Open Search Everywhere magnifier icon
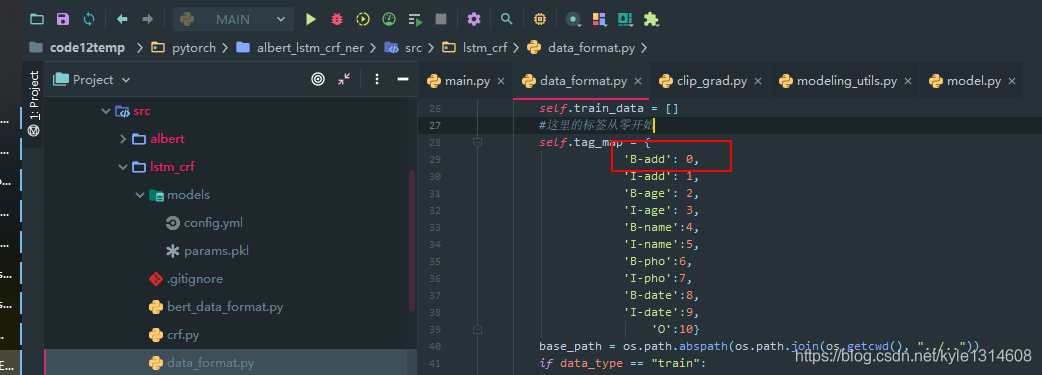Image resolution: width=1042 pixels, height=375 pixels. tap(506, 19)
